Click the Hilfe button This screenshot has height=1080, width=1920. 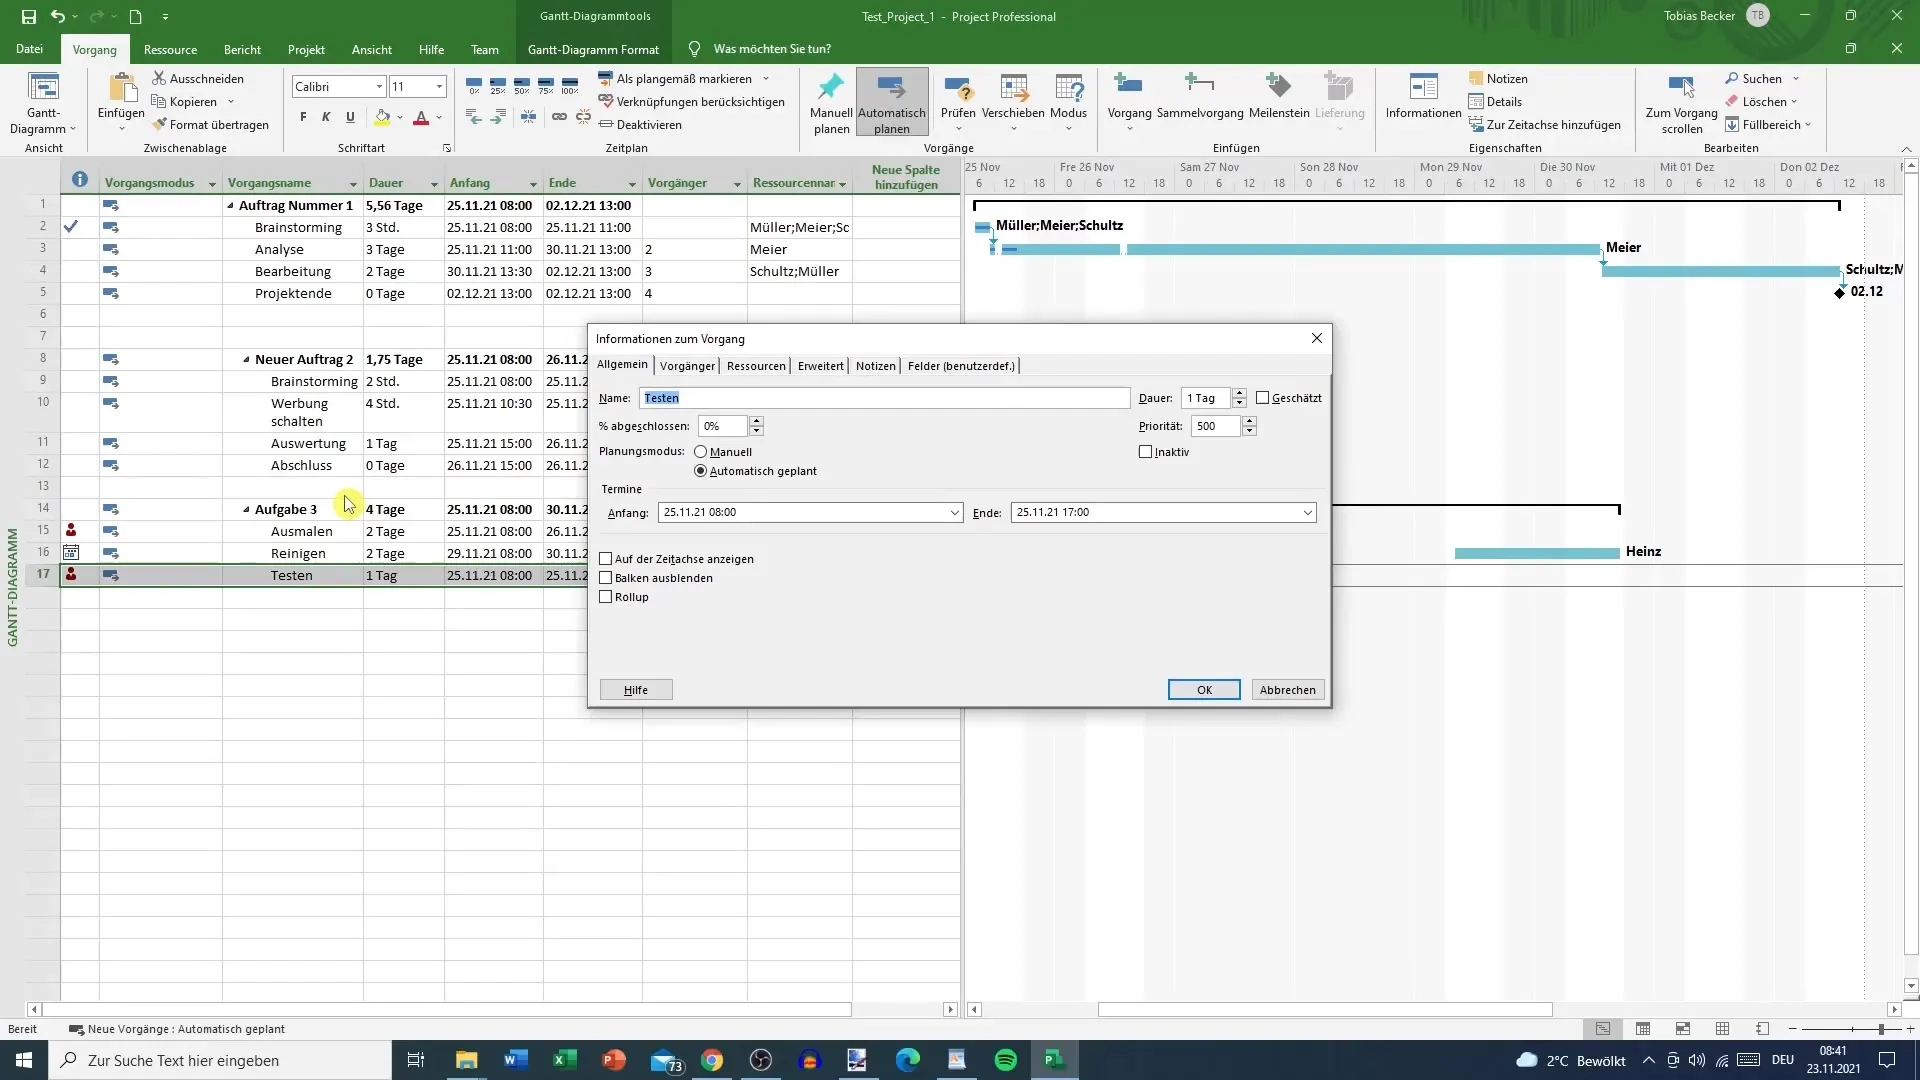tap(636, 690)
